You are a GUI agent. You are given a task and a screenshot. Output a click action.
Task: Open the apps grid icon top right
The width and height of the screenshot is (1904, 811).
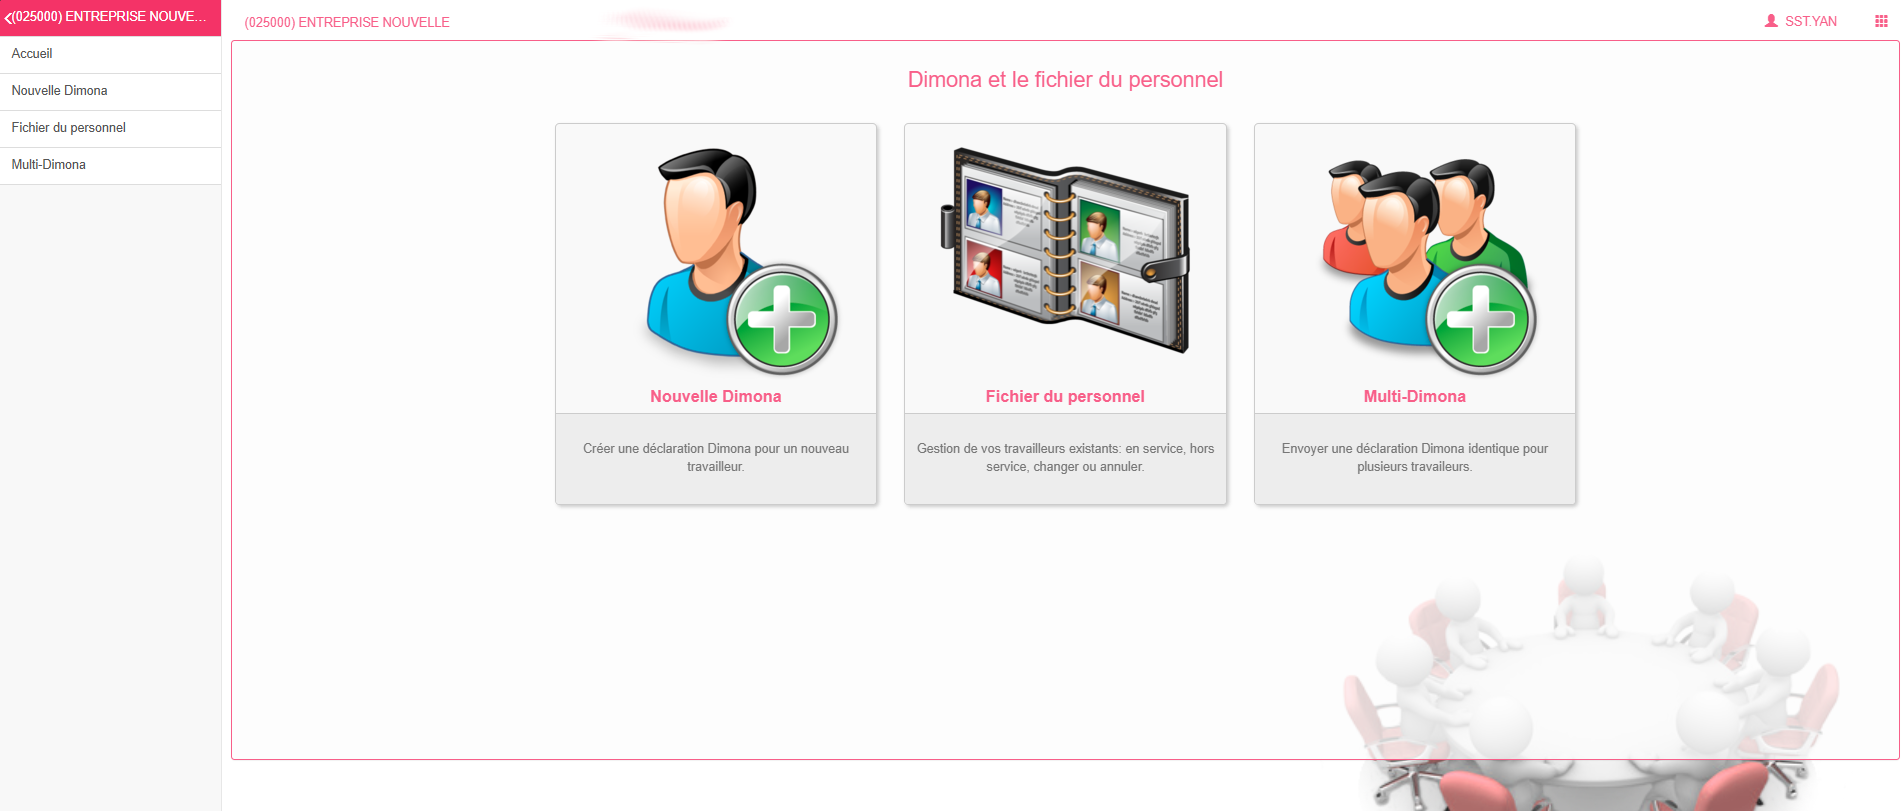click(1881, 21)
